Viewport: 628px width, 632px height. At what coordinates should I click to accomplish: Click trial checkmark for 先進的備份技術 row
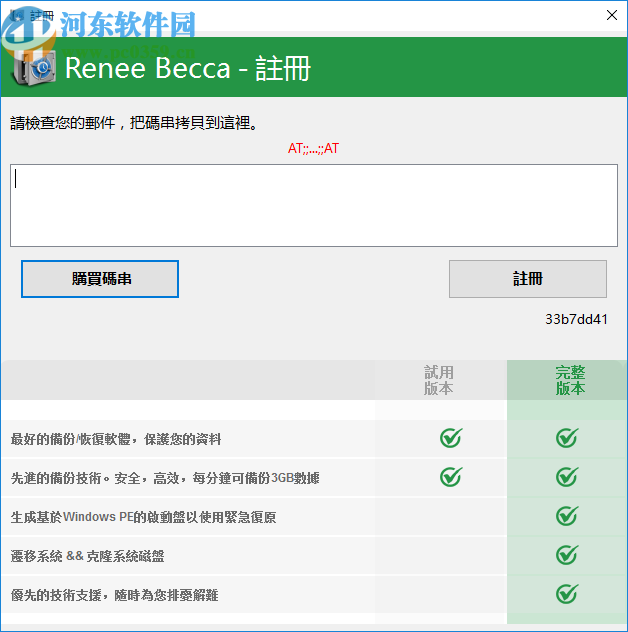point(451,477)
